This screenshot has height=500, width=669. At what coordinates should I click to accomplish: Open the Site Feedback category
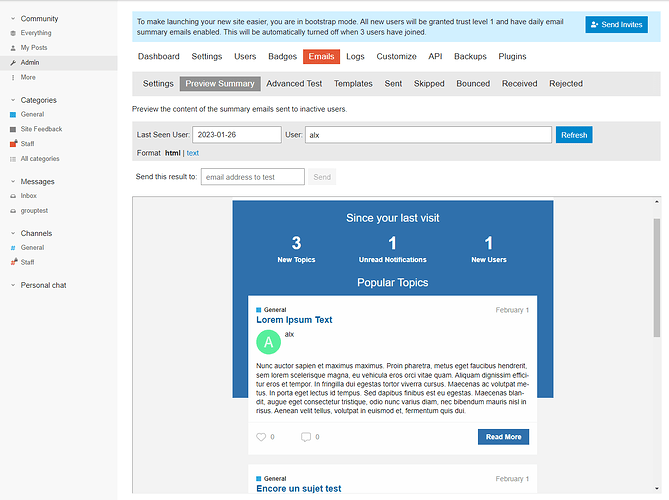coord(41,129)
